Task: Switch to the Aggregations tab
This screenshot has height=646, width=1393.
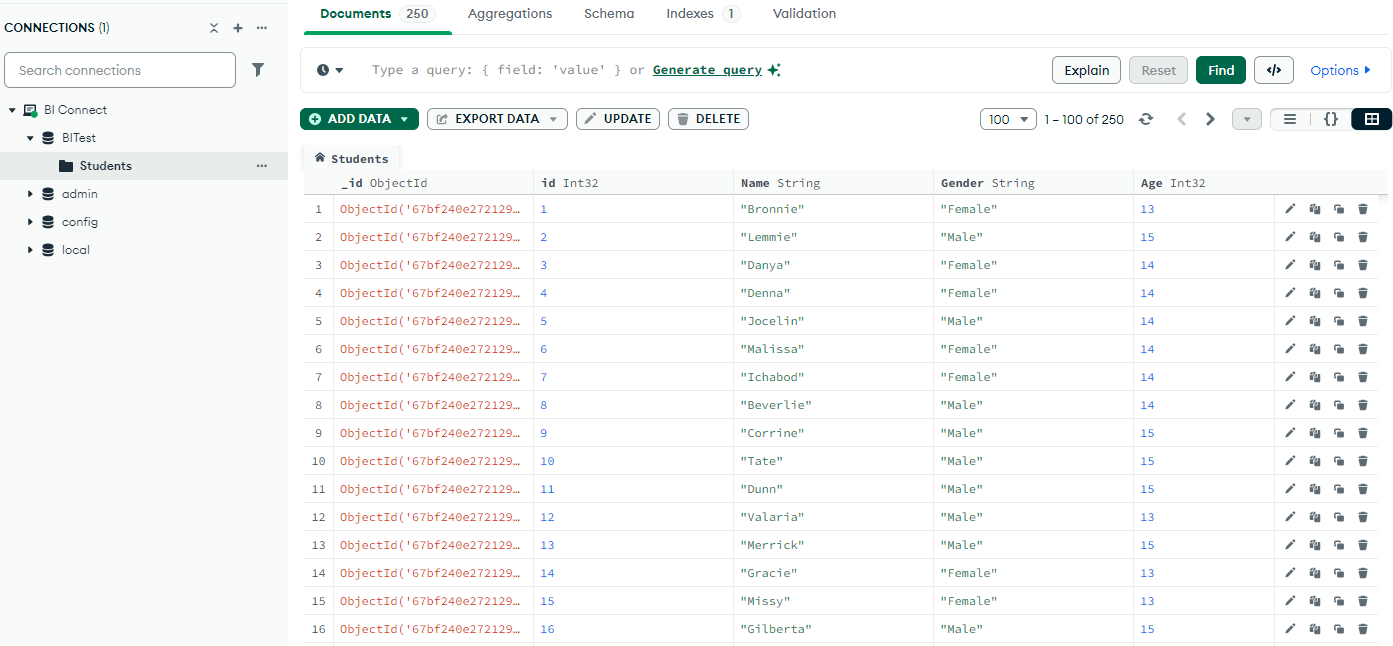Action: 510,13
